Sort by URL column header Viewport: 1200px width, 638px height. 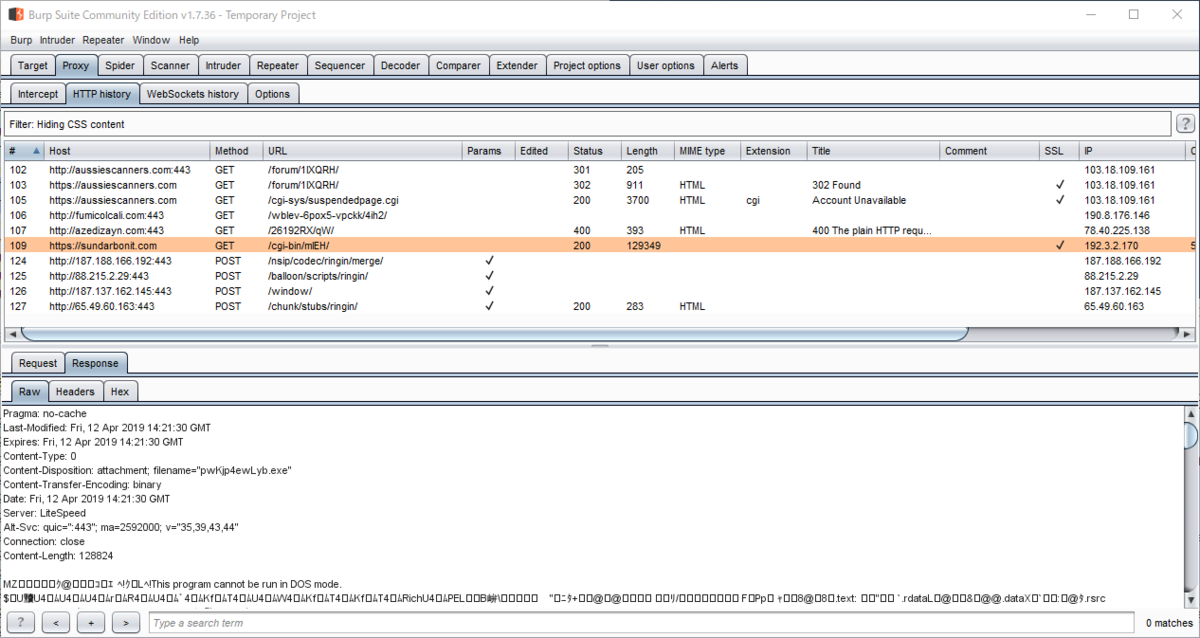[x=363, y=151]
